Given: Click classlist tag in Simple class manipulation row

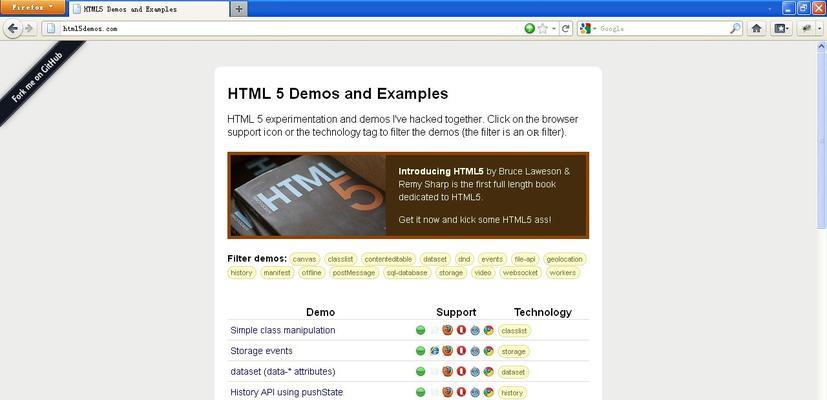Looking at the screenshot, I should (515, 331).
